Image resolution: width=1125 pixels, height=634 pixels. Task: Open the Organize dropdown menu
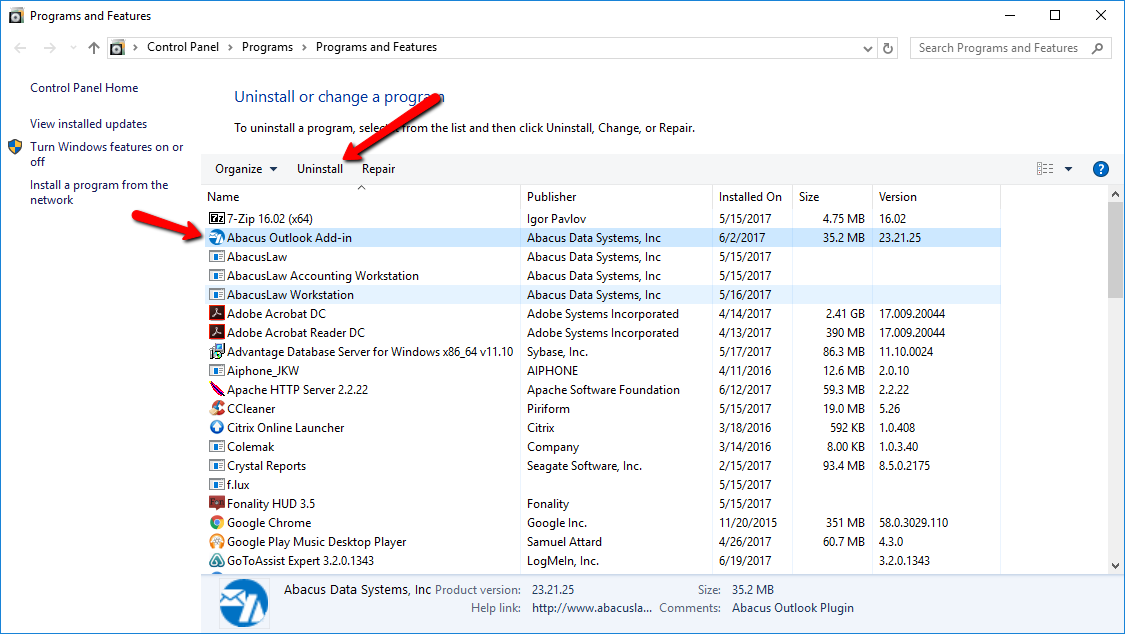pyautogui.click(x=246, y=169)
